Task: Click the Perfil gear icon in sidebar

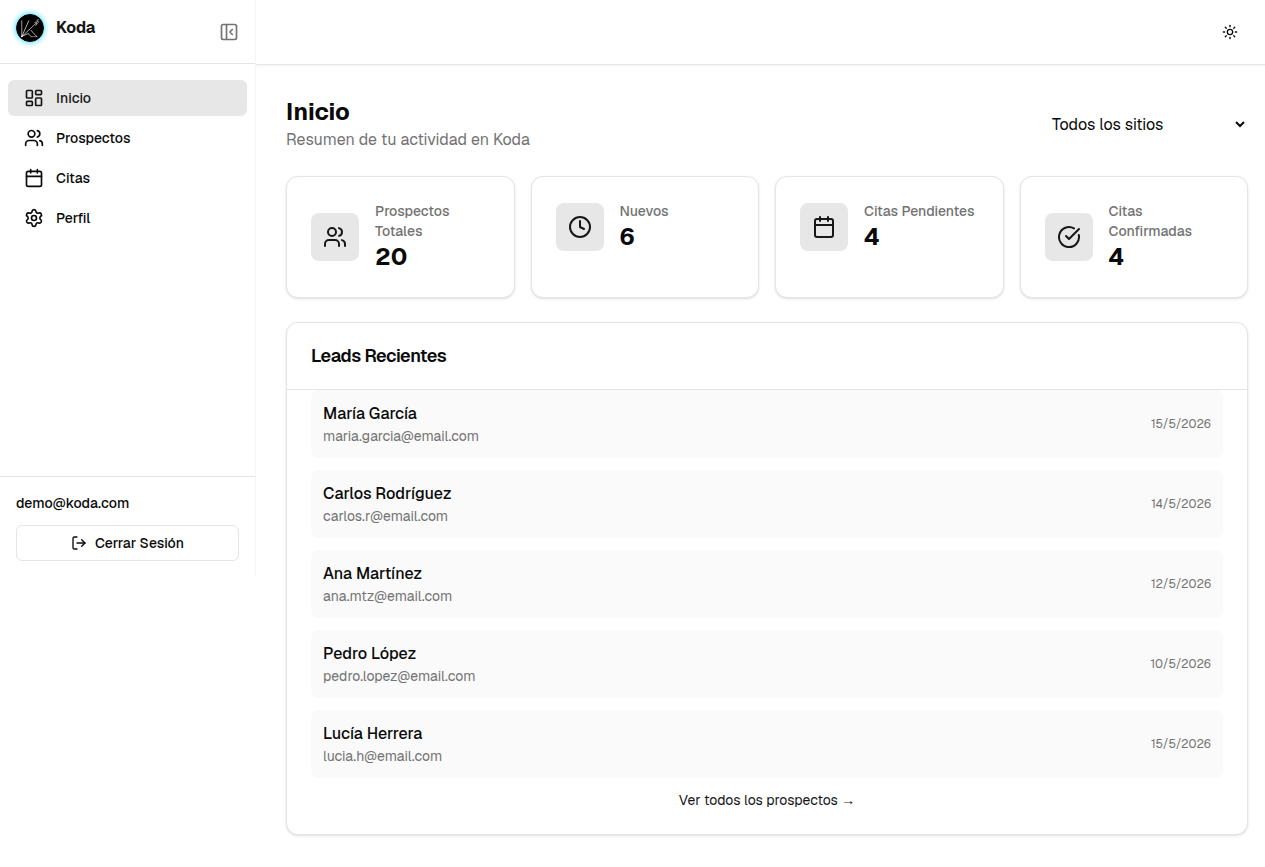Action: click(x=34, y=218)
